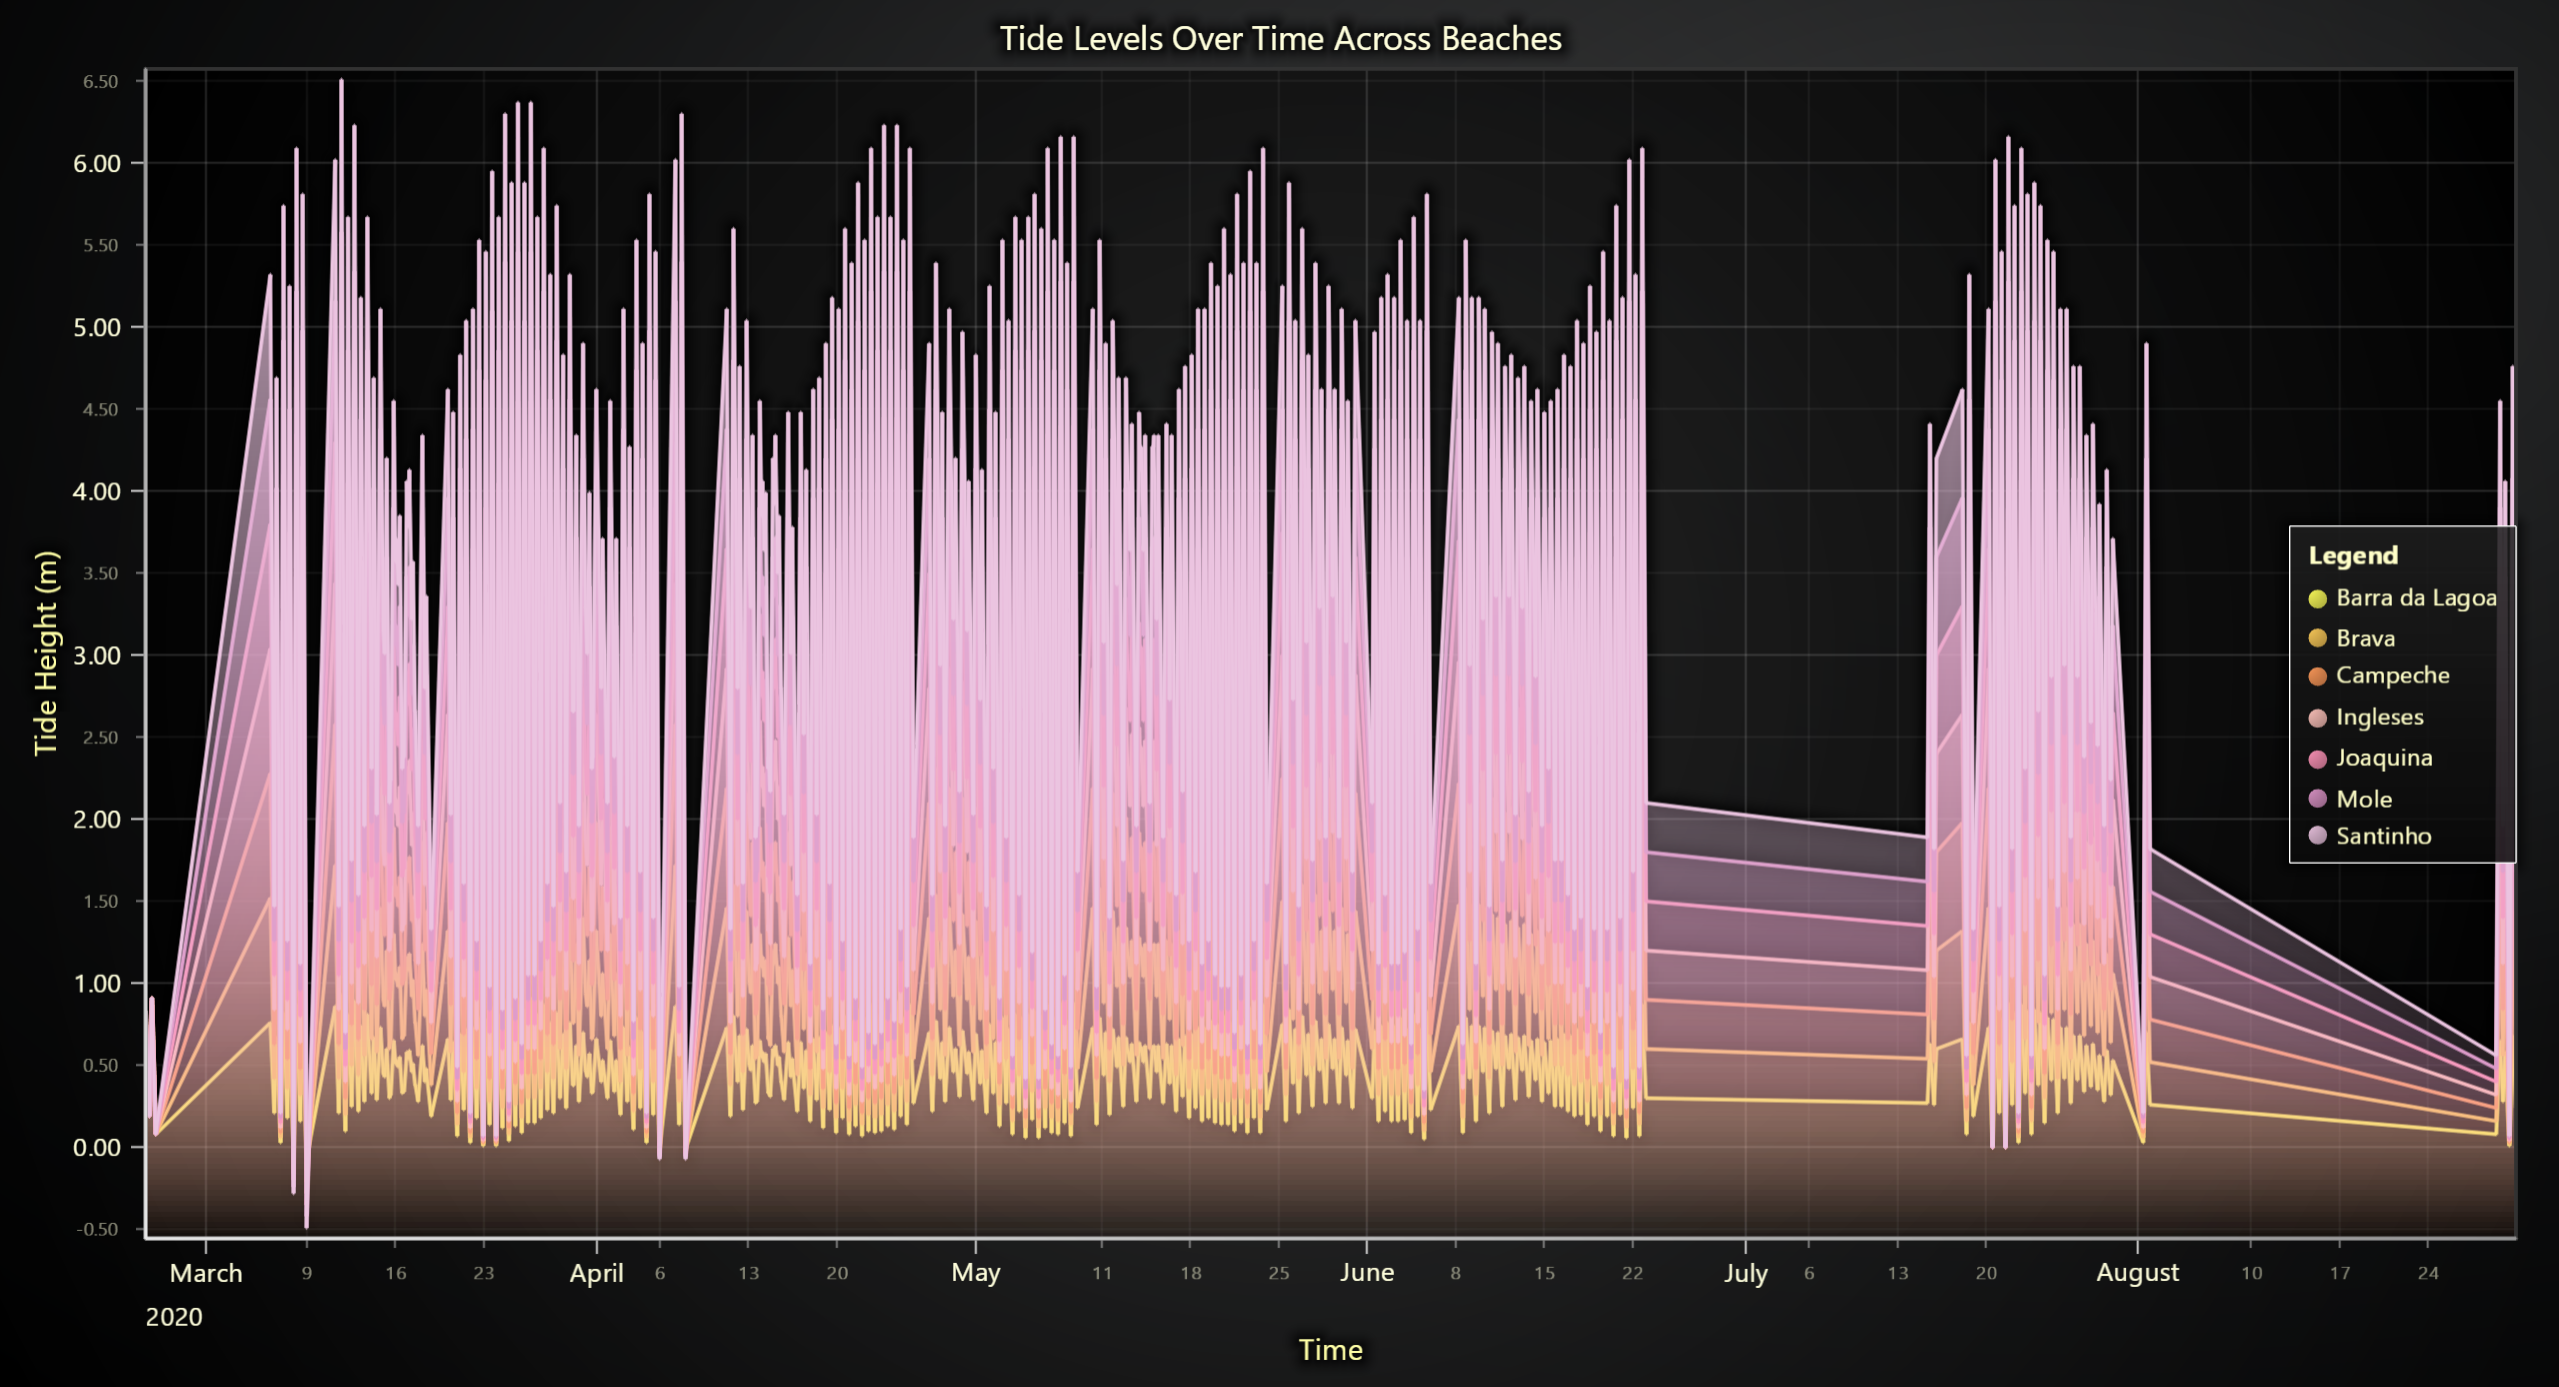Click the April label on time axis
The height and width of the screenshot is (1387, 2559).
[596, 1273]
